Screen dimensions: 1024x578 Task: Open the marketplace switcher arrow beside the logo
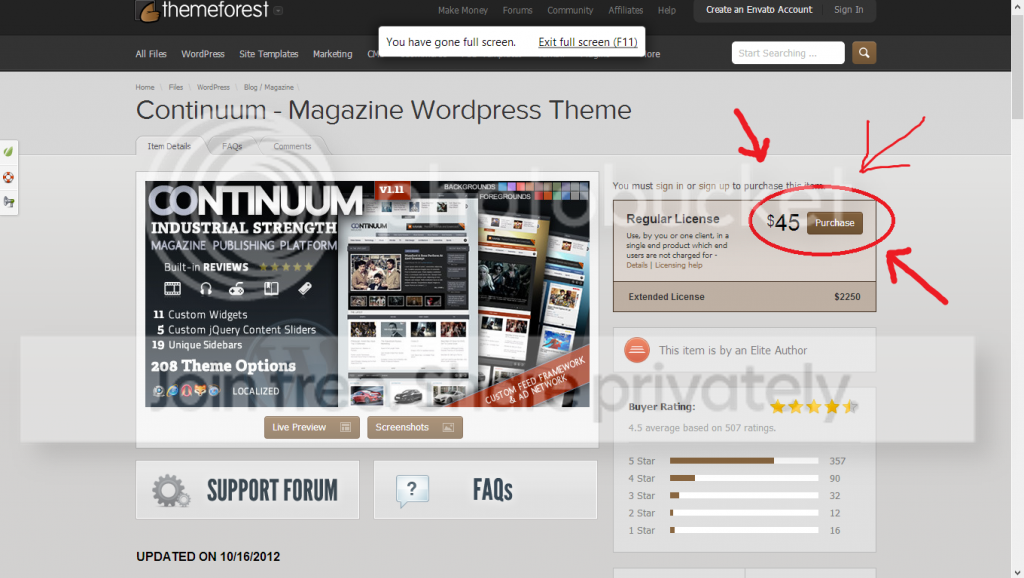pyautogui.click(x=278, y=10)
